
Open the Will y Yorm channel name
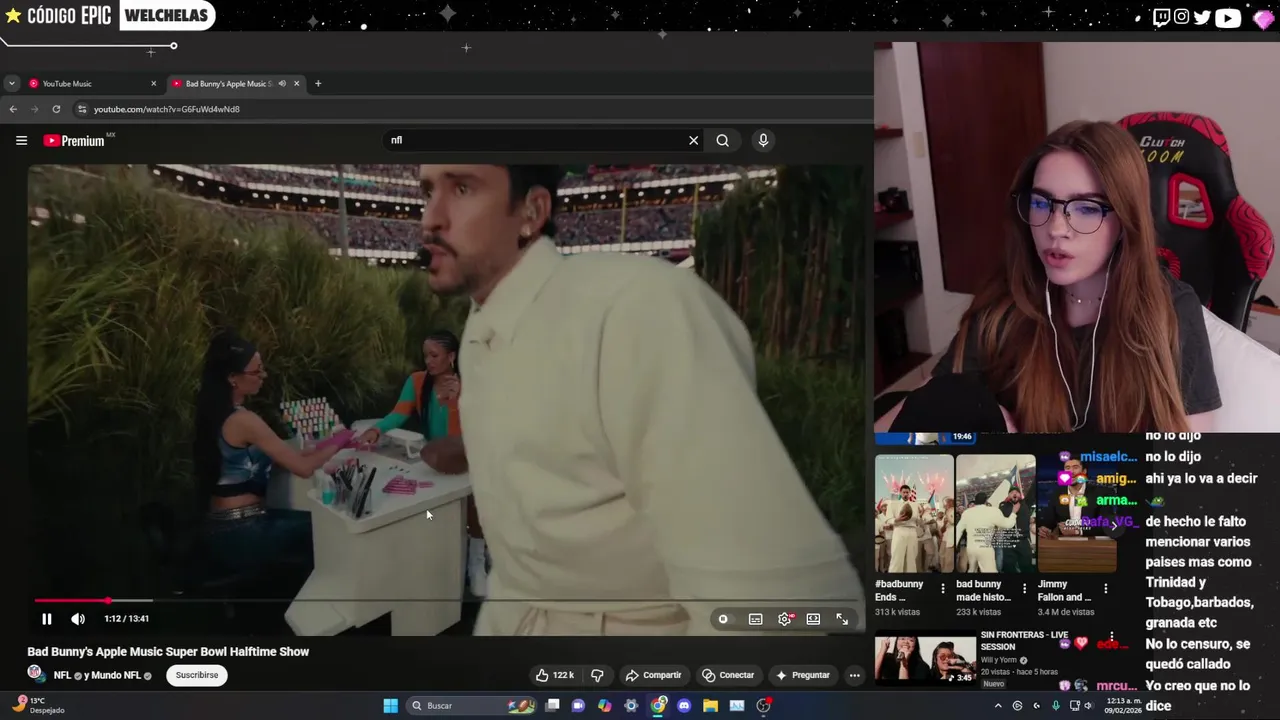[x=1001, y=660]
